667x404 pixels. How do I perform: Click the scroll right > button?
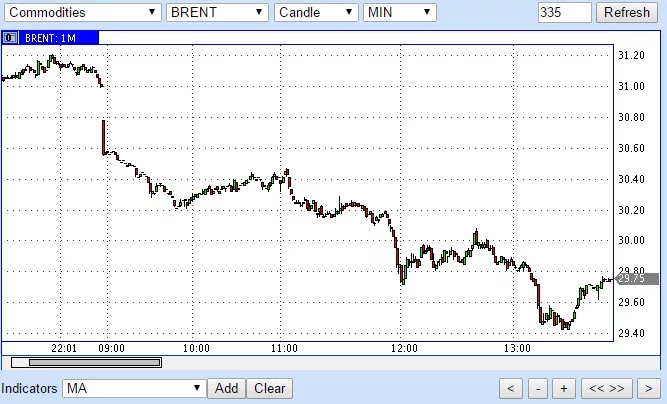click(x=648, y=388)
